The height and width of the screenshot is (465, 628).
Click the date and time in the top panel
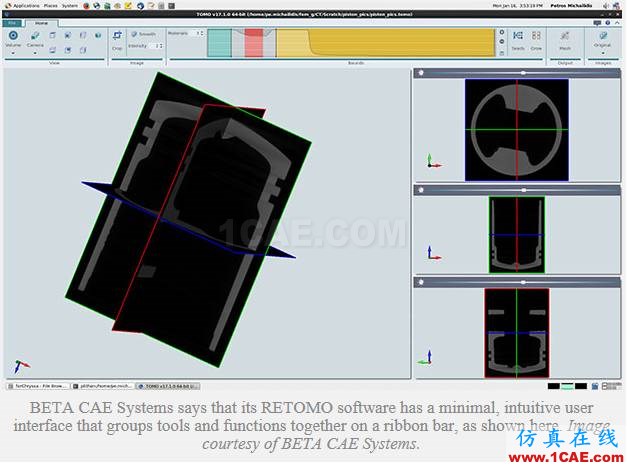[518, 6]
